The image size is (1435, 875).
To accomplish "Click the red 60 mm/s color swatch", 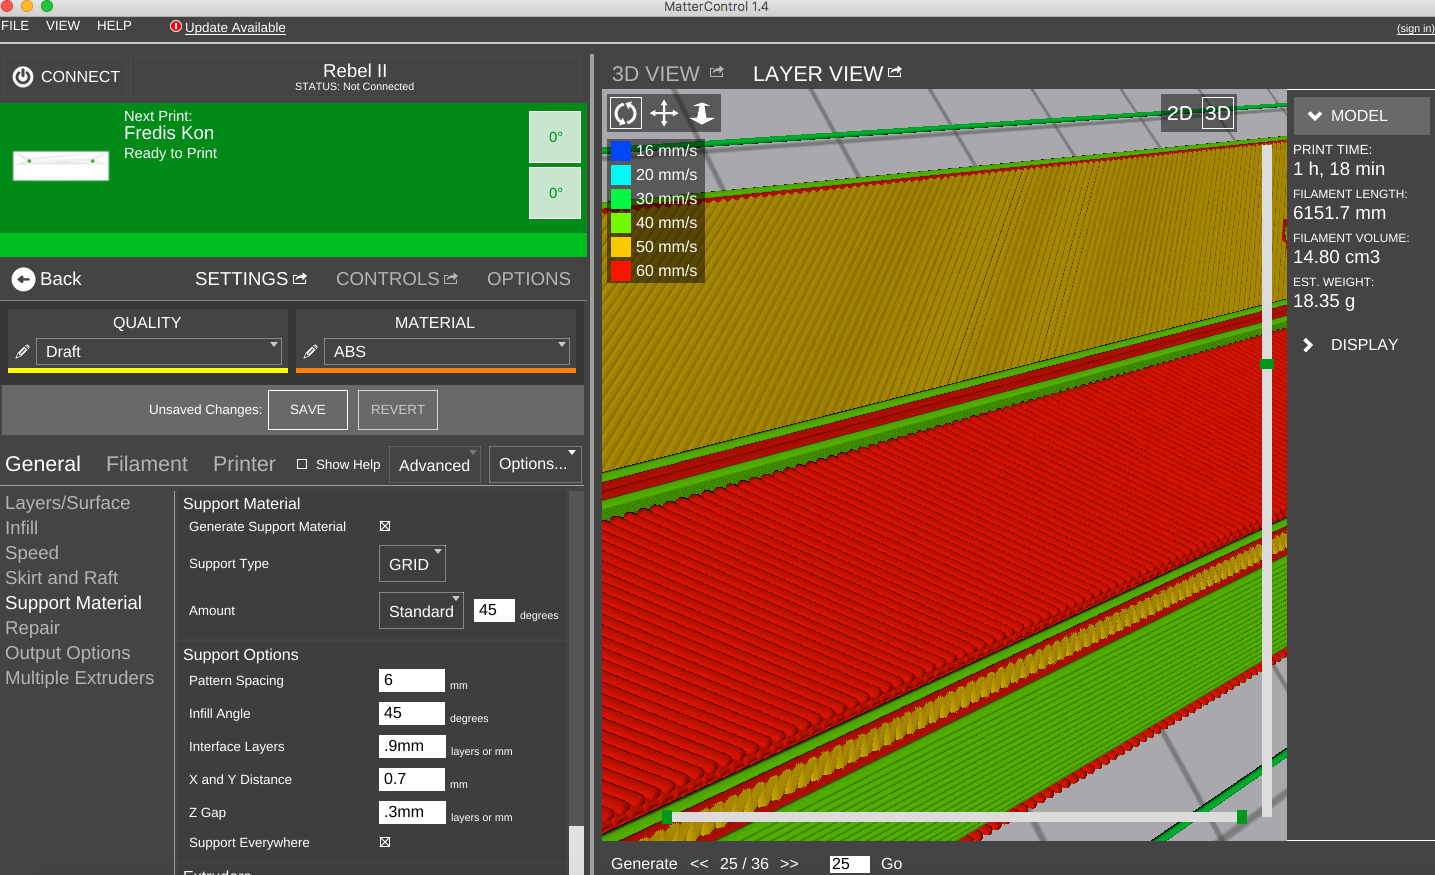I will click(621, 271).
